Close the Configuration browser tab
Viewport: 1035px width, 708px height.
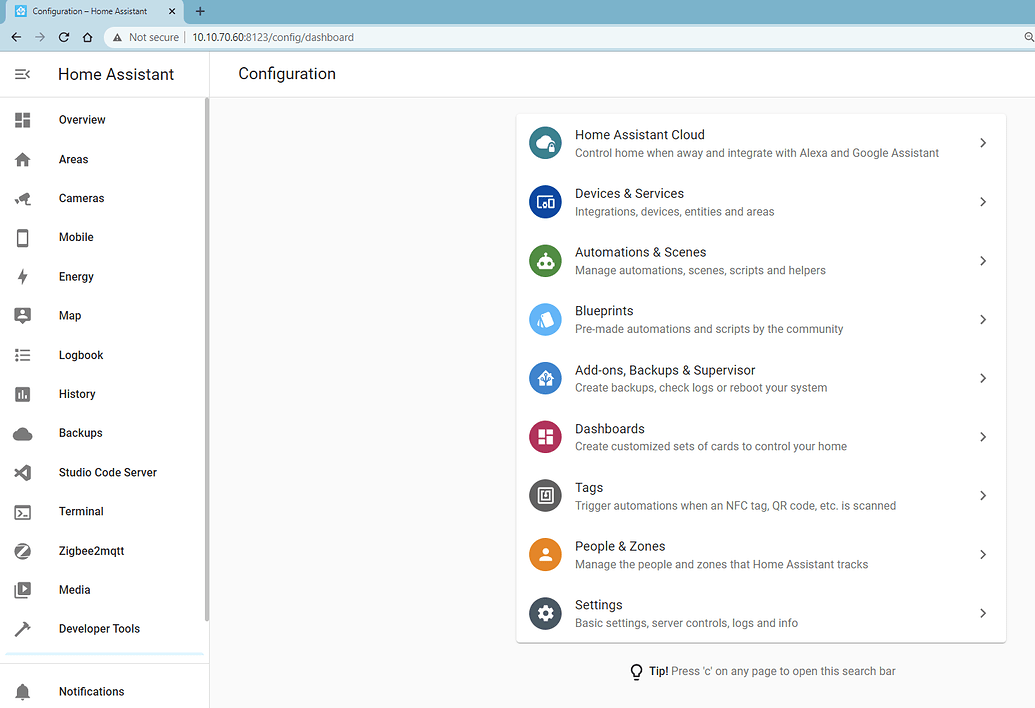click(172, 11)
